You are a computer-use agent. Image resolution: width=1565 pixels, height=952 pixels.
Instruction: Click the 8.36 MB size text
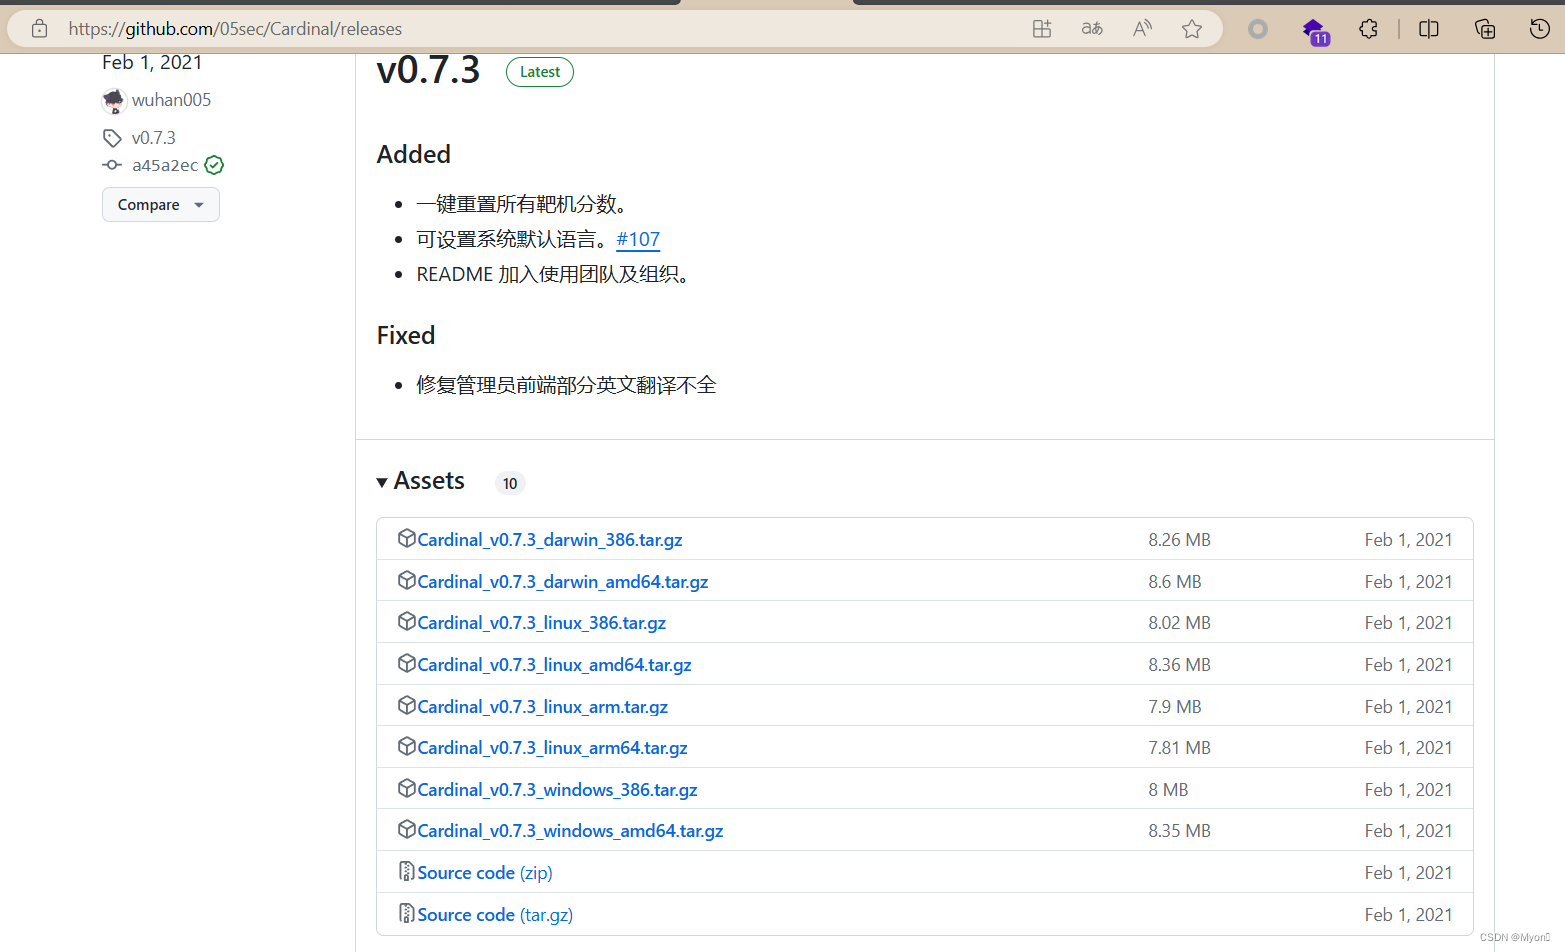(1179, 665)
